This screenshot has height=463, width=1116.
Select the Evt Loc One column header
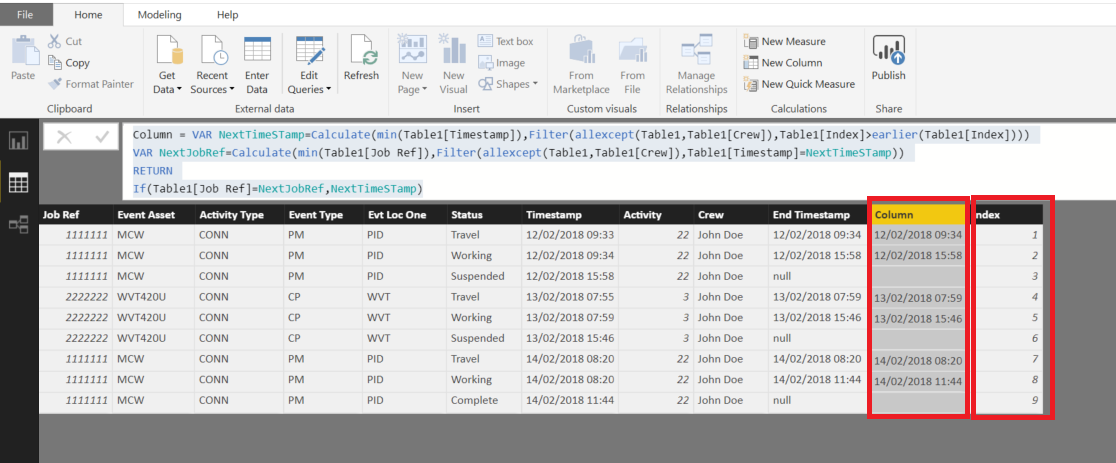tap(404, 215)
